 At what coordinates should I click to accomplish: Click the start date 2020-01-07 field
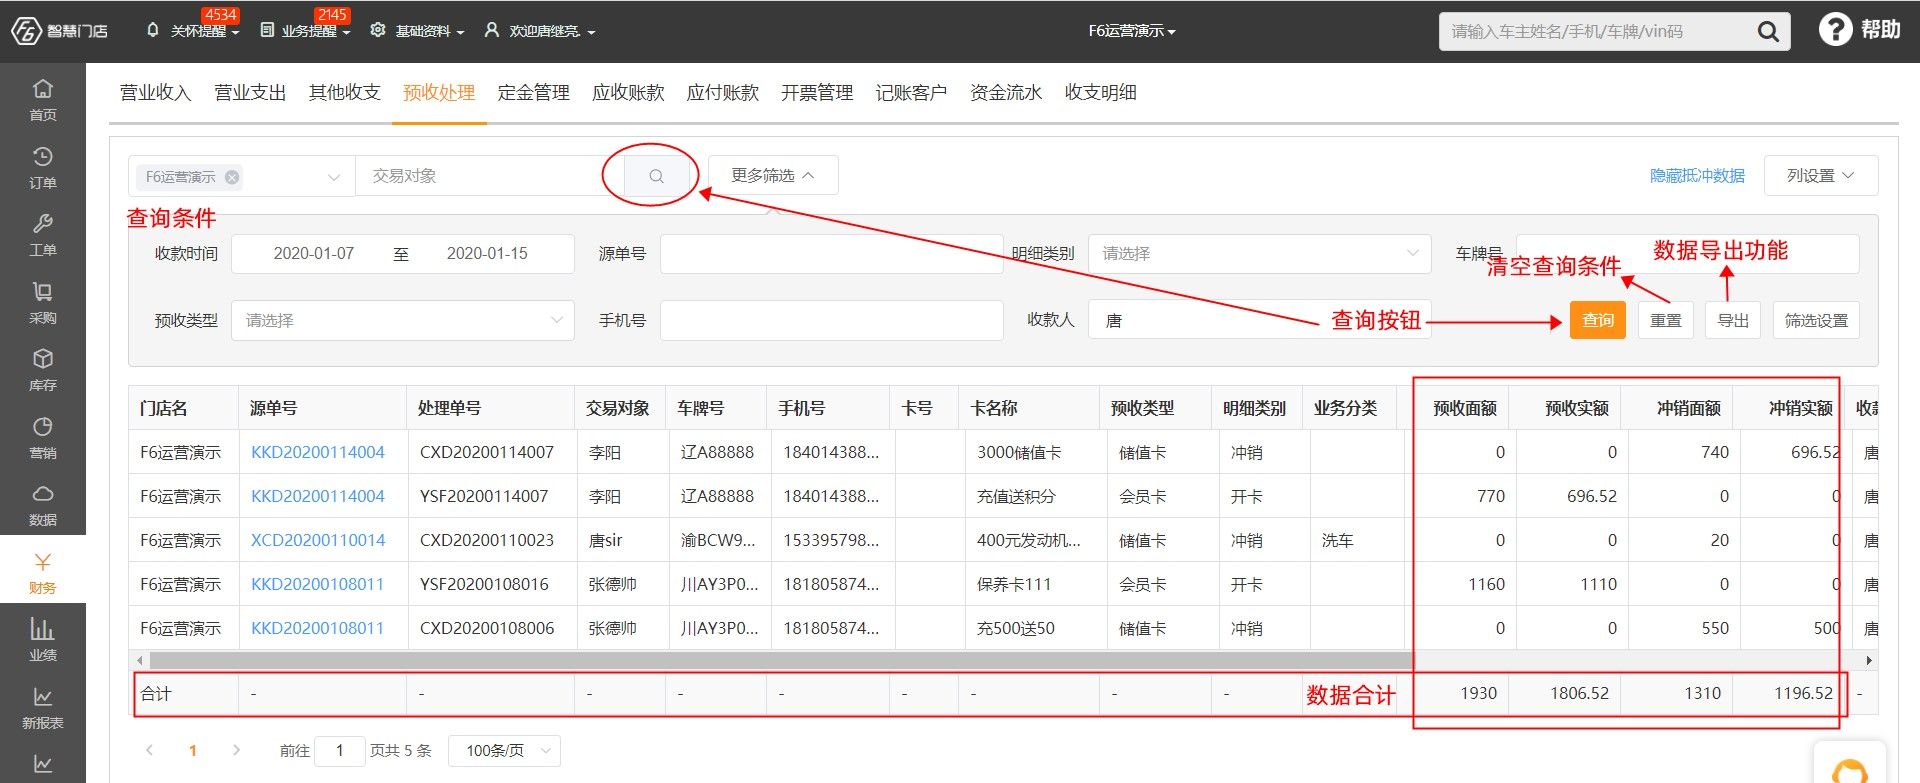click(314, 254)
